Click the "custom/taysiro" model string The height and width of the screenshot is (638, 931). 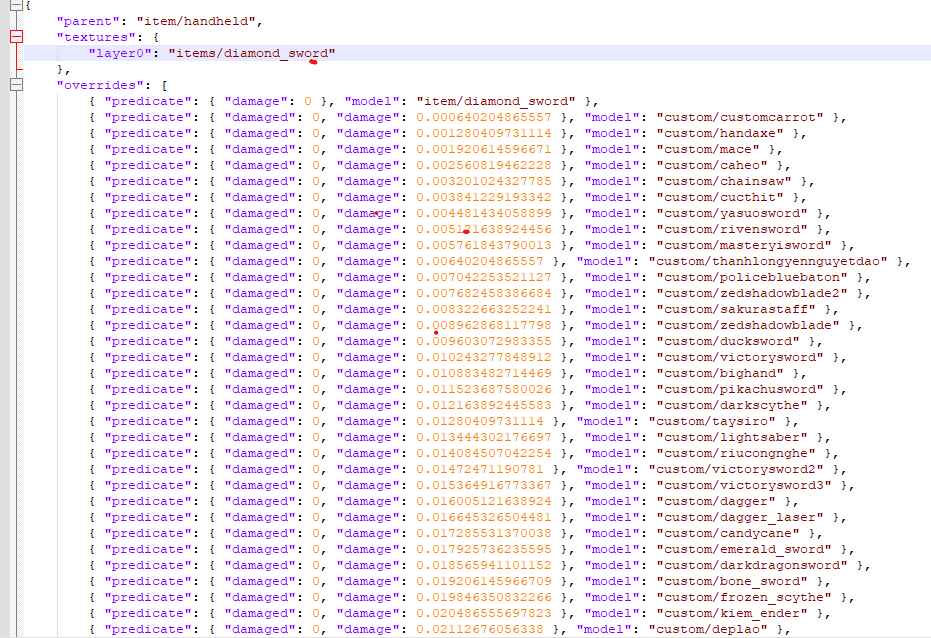click(712, 422)
